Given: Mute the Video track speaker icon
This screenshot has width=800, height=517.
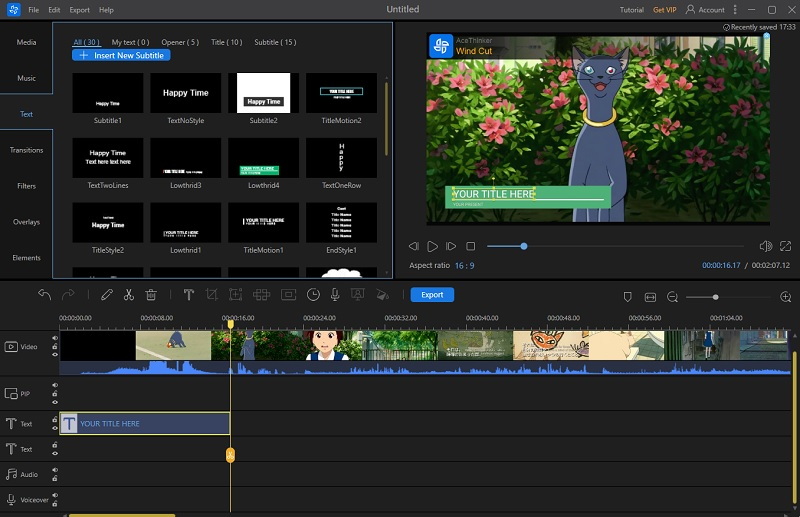Looking at the screenshot, I should click(55, 338).
